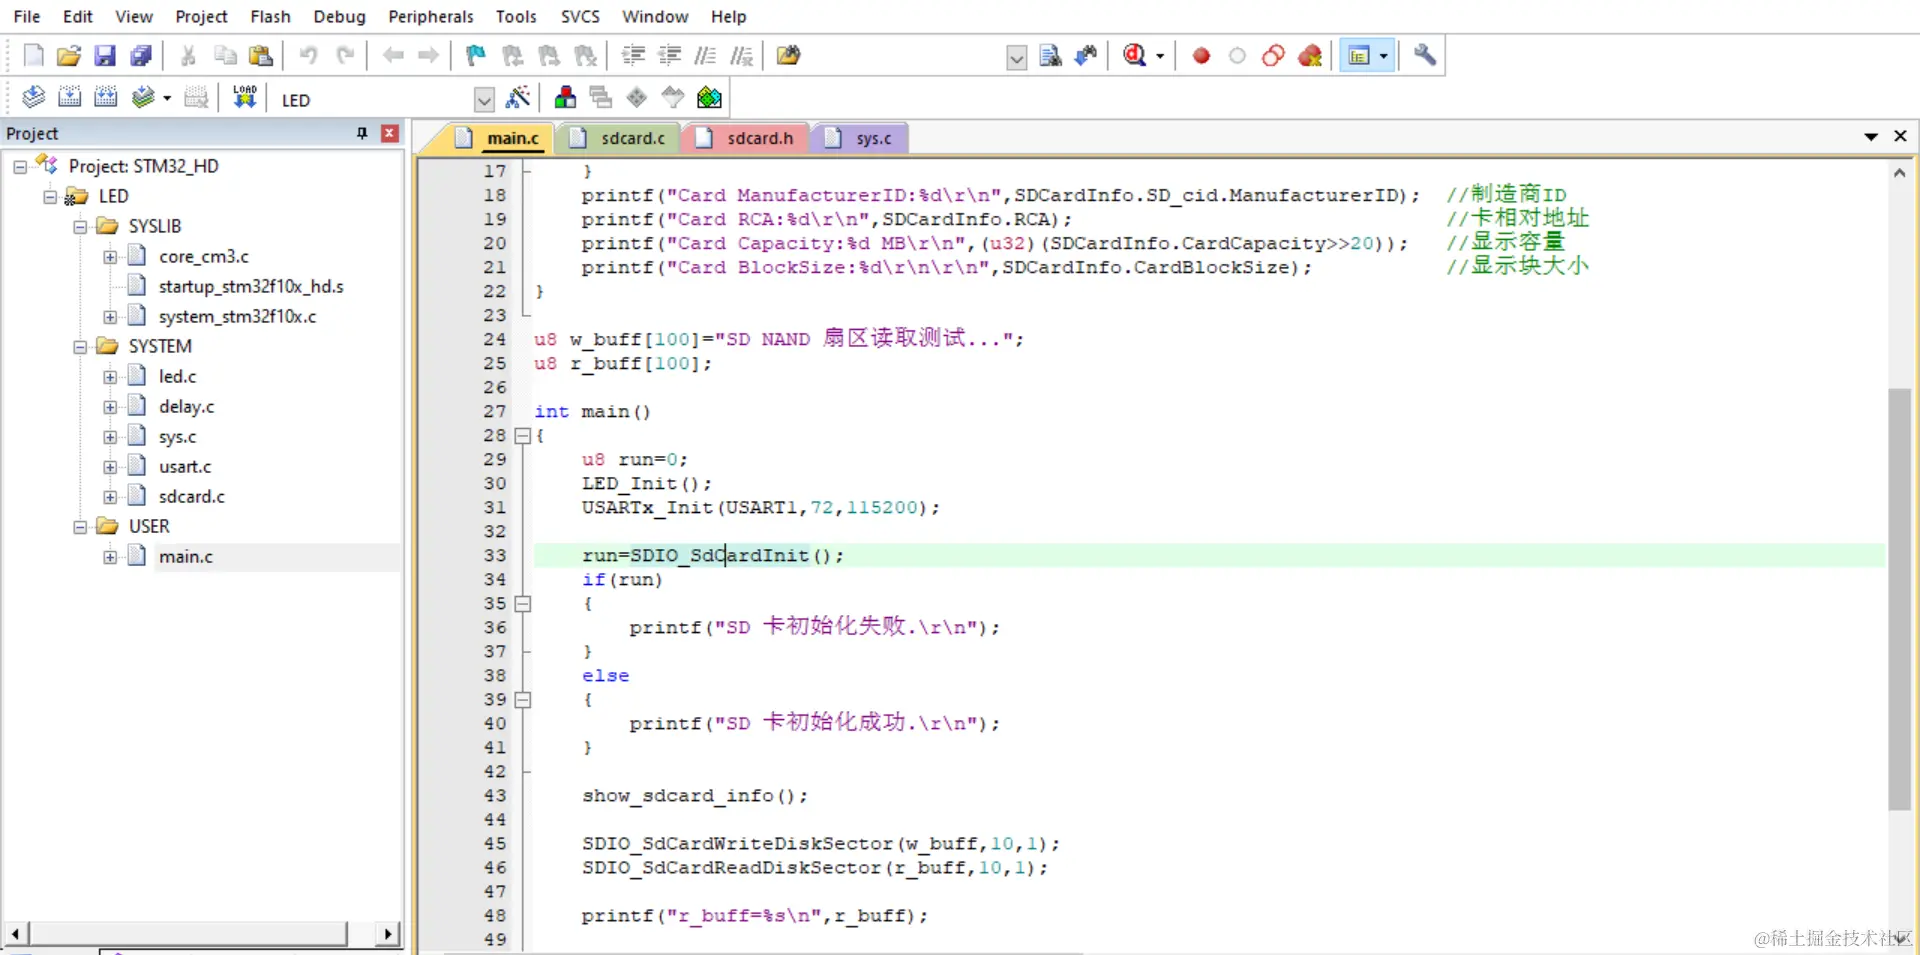Collapse the SYSLIB folder in project tree
The image size is (1920, 955).
pos(80,227)
